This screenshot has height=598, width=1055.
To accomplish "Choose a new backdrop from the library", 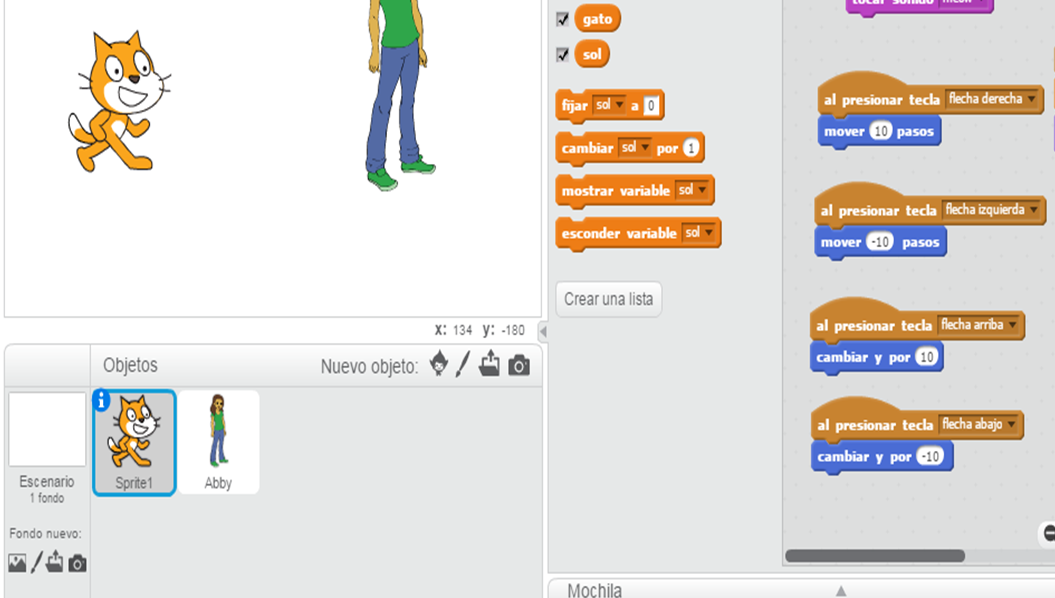I will [x=17, y=562].
